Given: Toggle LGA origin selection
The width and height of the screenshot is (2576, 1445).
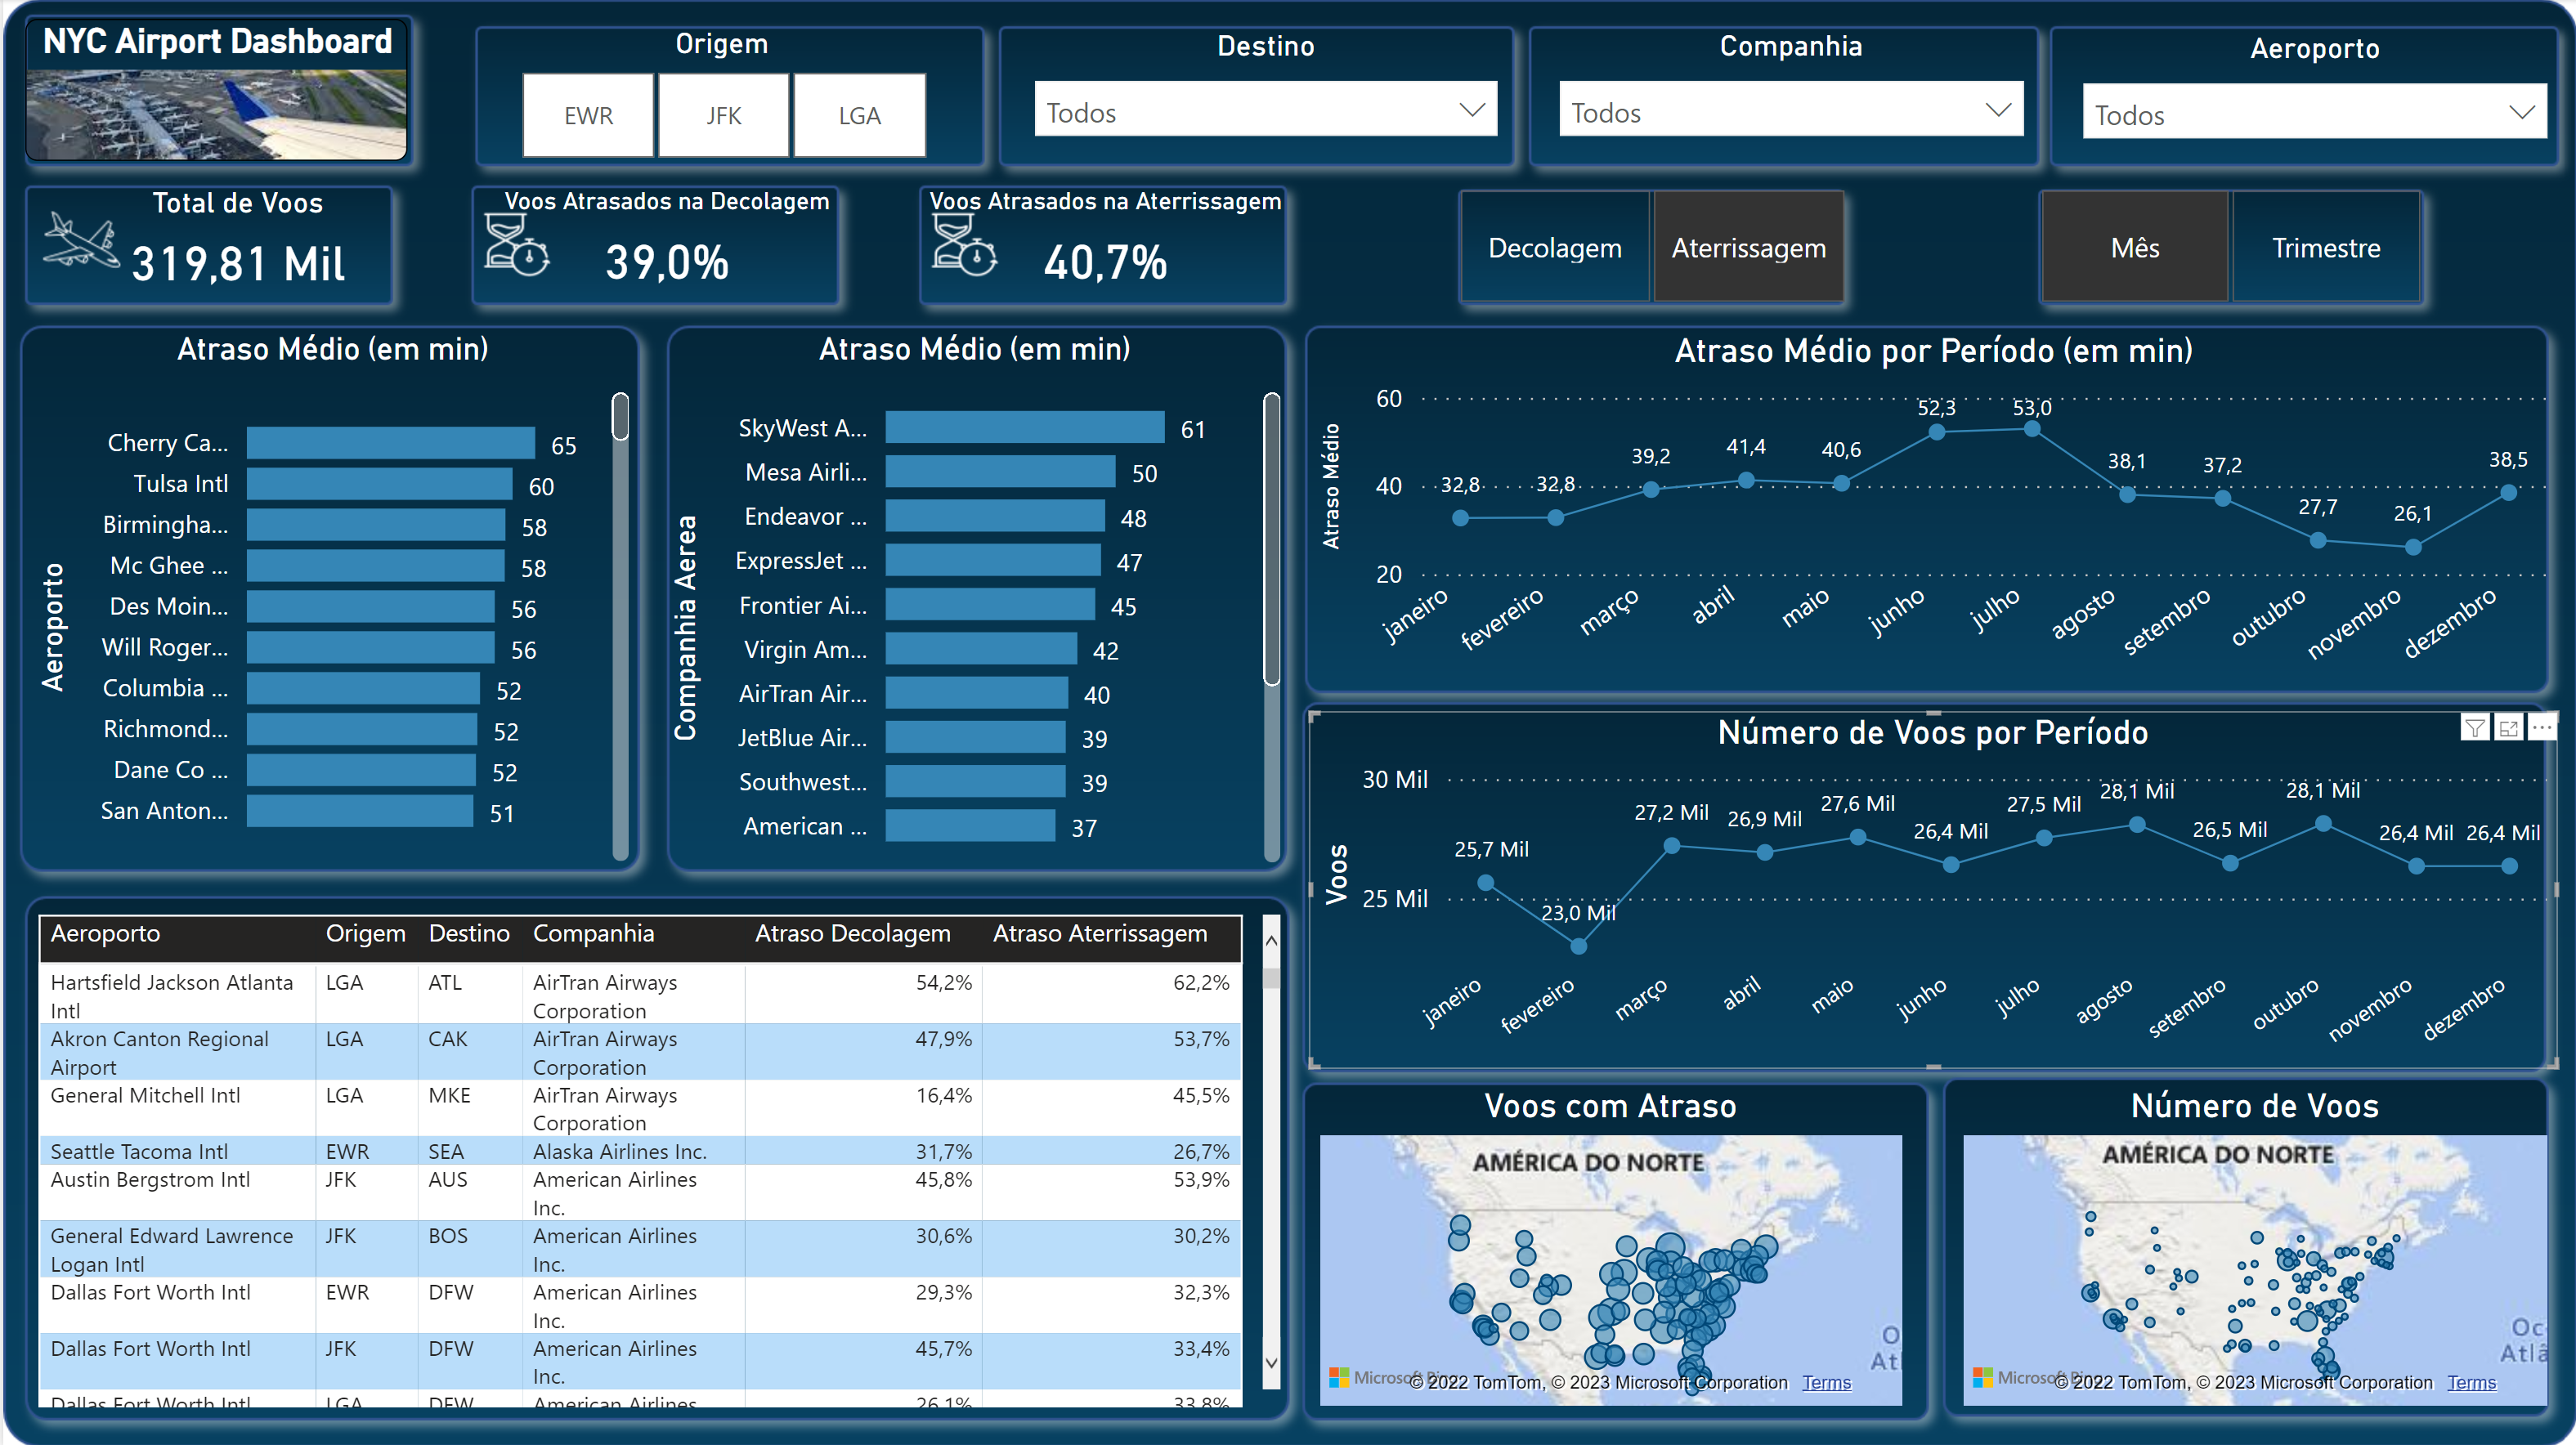Looking at the screenshot, I should [859, 115].
